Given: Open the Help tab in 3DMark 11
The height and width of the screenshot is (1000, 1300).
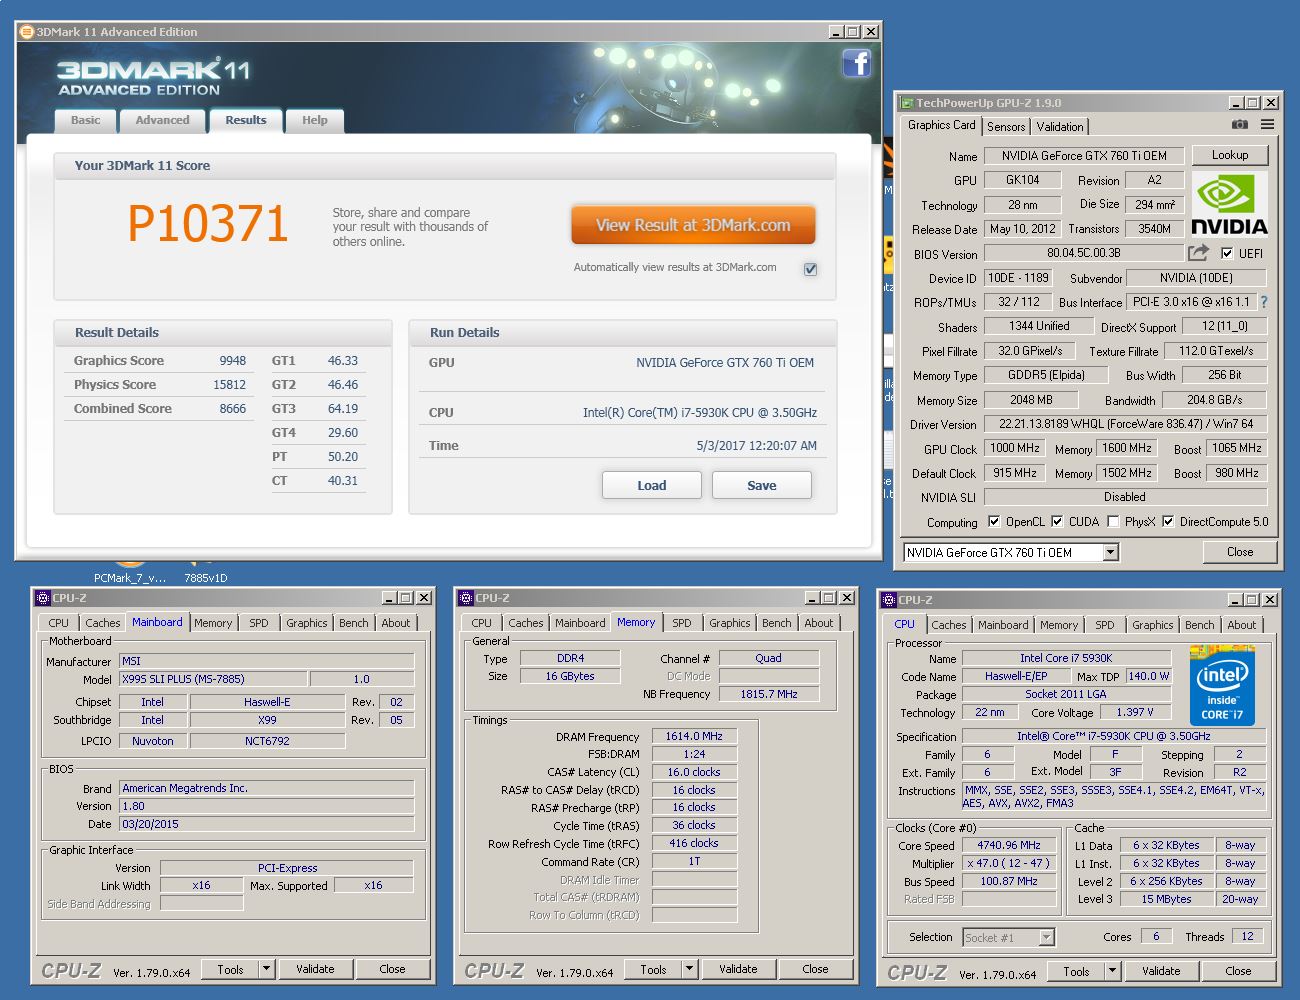Looking at the screenshot, I should click(x=315, y=120).
